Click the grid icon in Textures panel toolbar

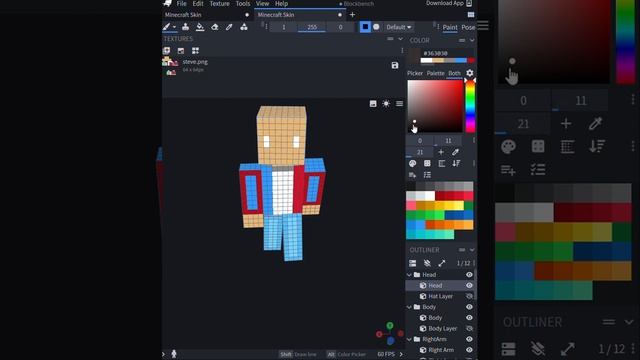[196, 51]
